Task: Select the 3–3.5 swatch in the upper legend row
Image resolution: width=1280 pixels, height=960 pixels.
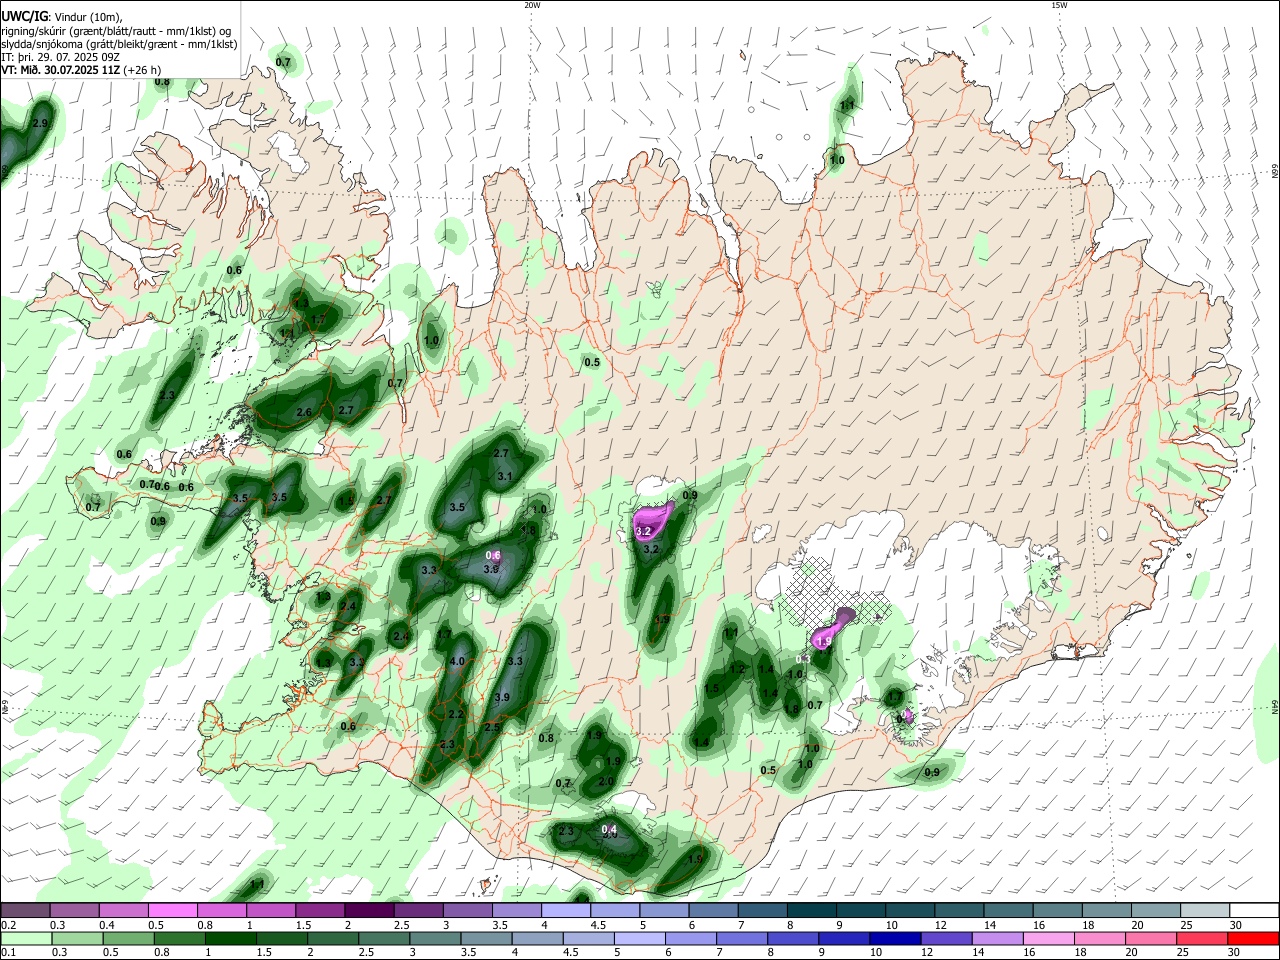Action: click(x=467, y=910)
